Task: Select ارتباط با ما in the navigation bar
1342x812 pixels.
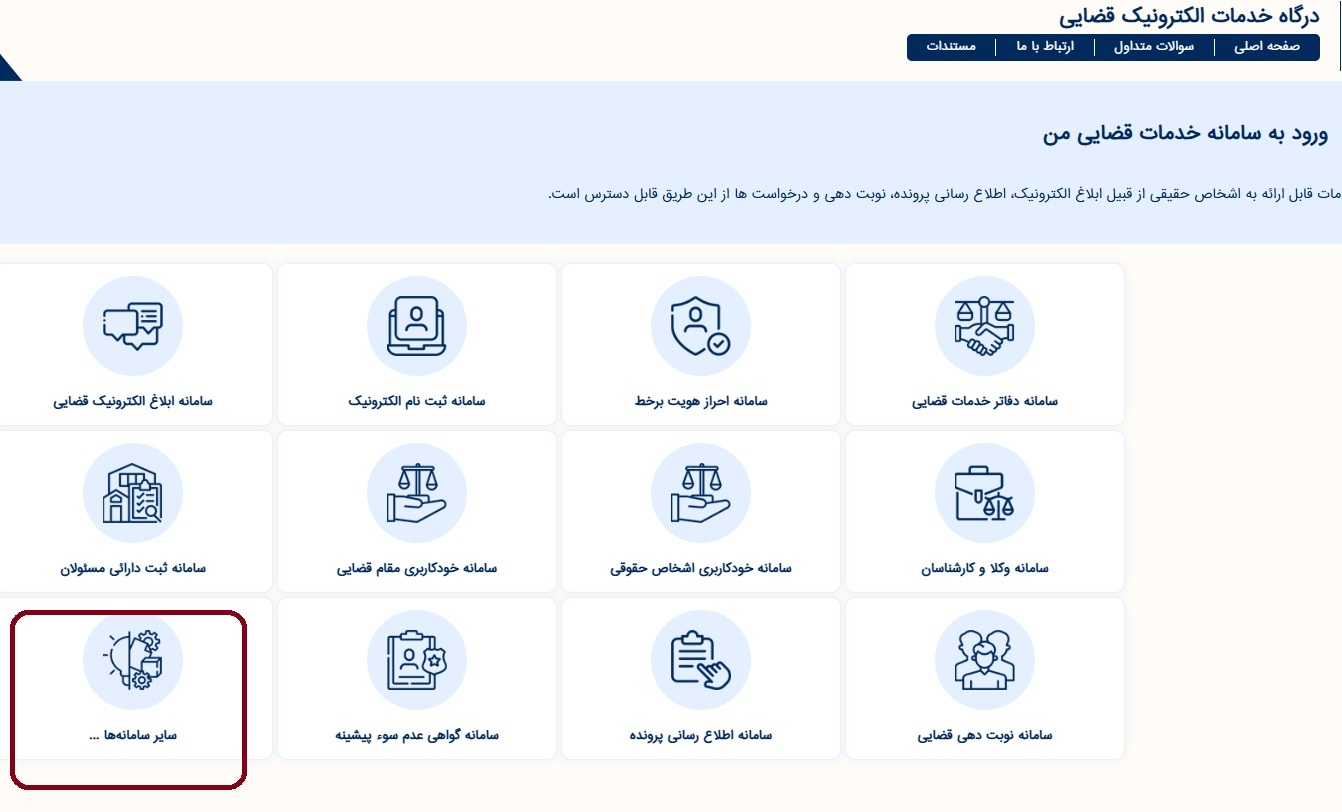Action: (x=1045, y=47)
